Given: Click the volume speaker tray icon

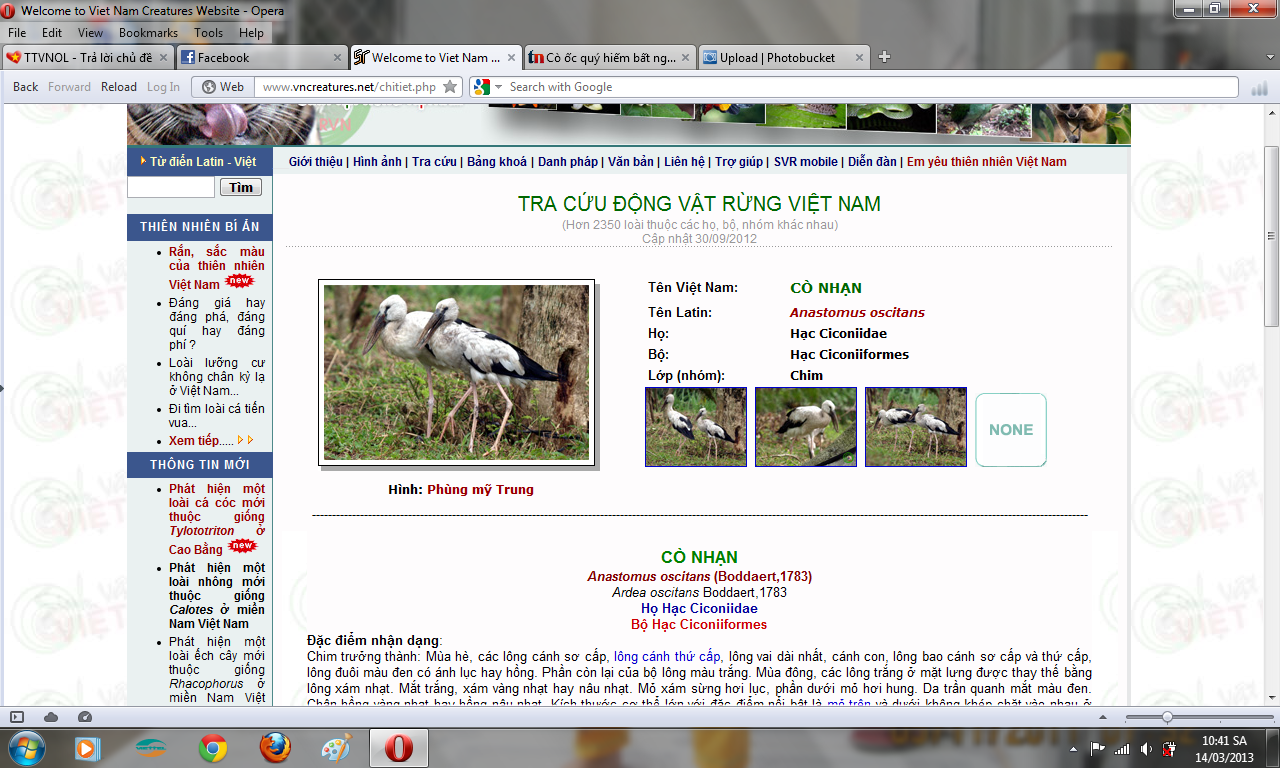Looking at the screenshot, I should [1145, 748].
